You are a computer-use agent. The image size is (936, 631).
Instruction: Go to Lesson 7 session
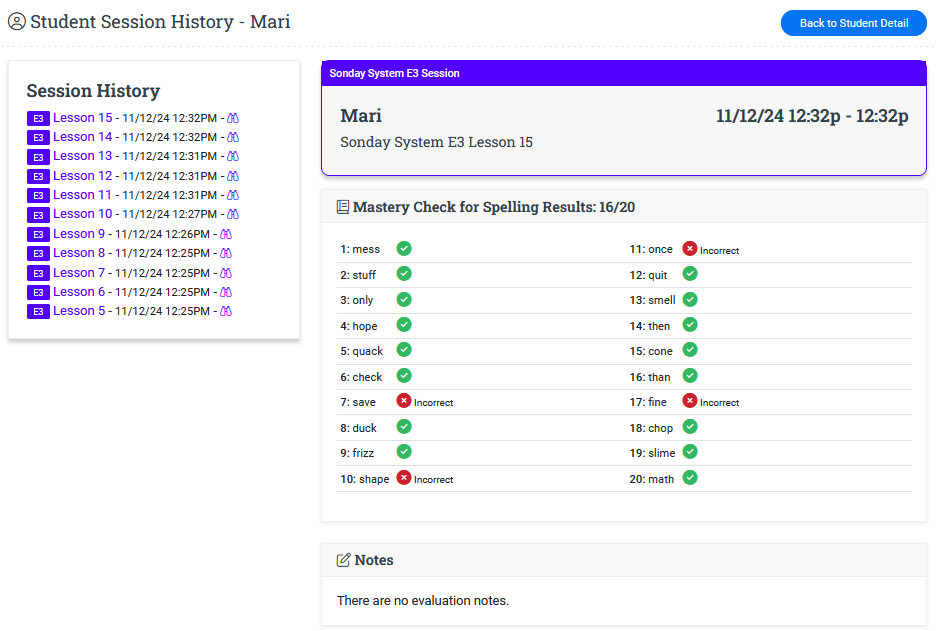click(79, 273)
